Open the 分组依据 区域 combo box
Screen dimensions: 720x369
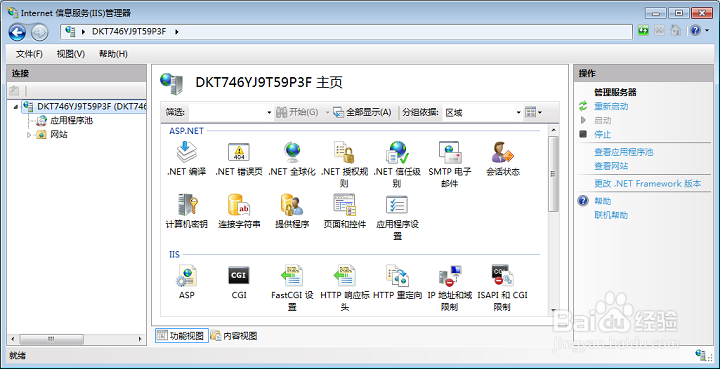482,112
